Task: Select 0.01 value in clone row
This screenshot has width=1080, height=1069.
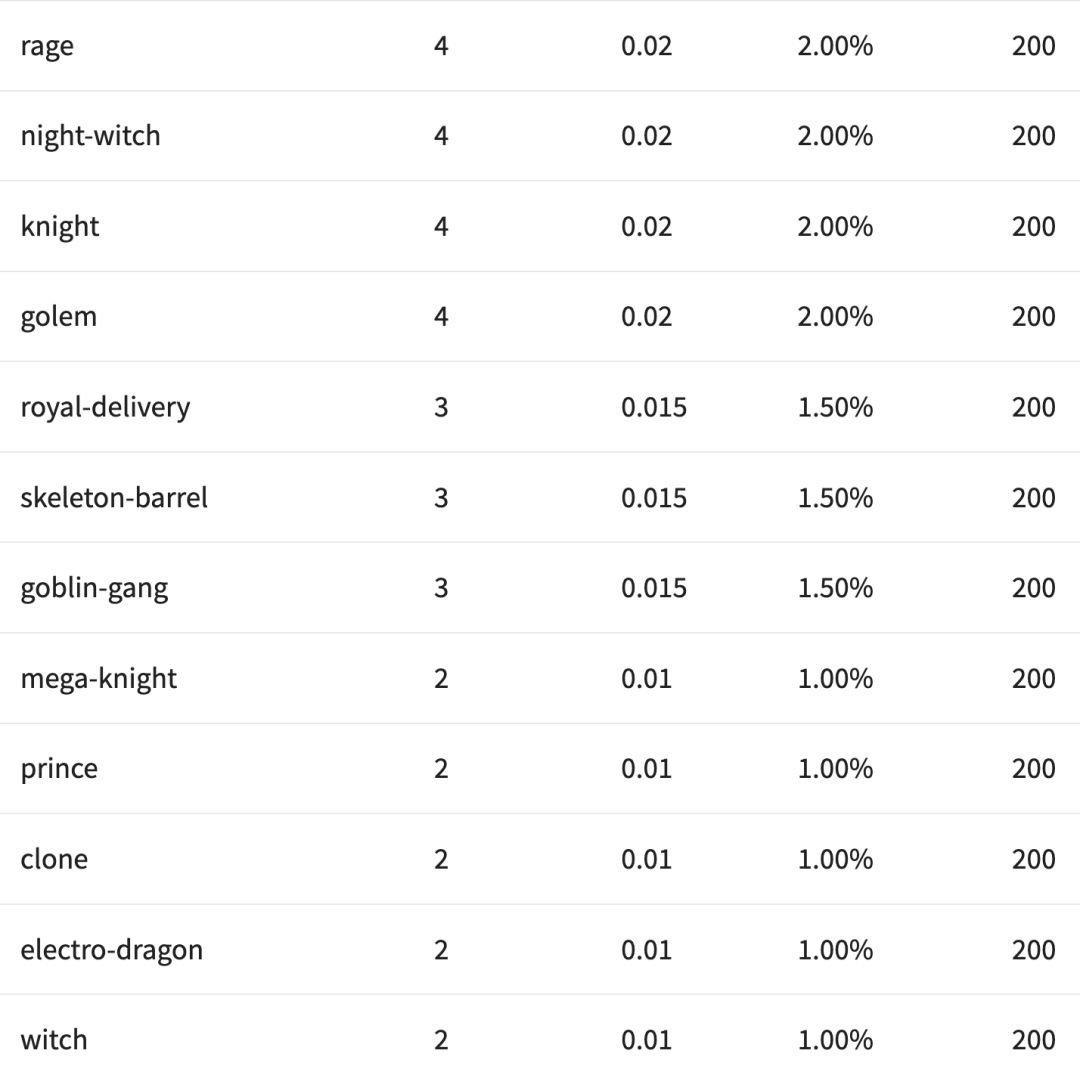Action: (x=646, y=859)
